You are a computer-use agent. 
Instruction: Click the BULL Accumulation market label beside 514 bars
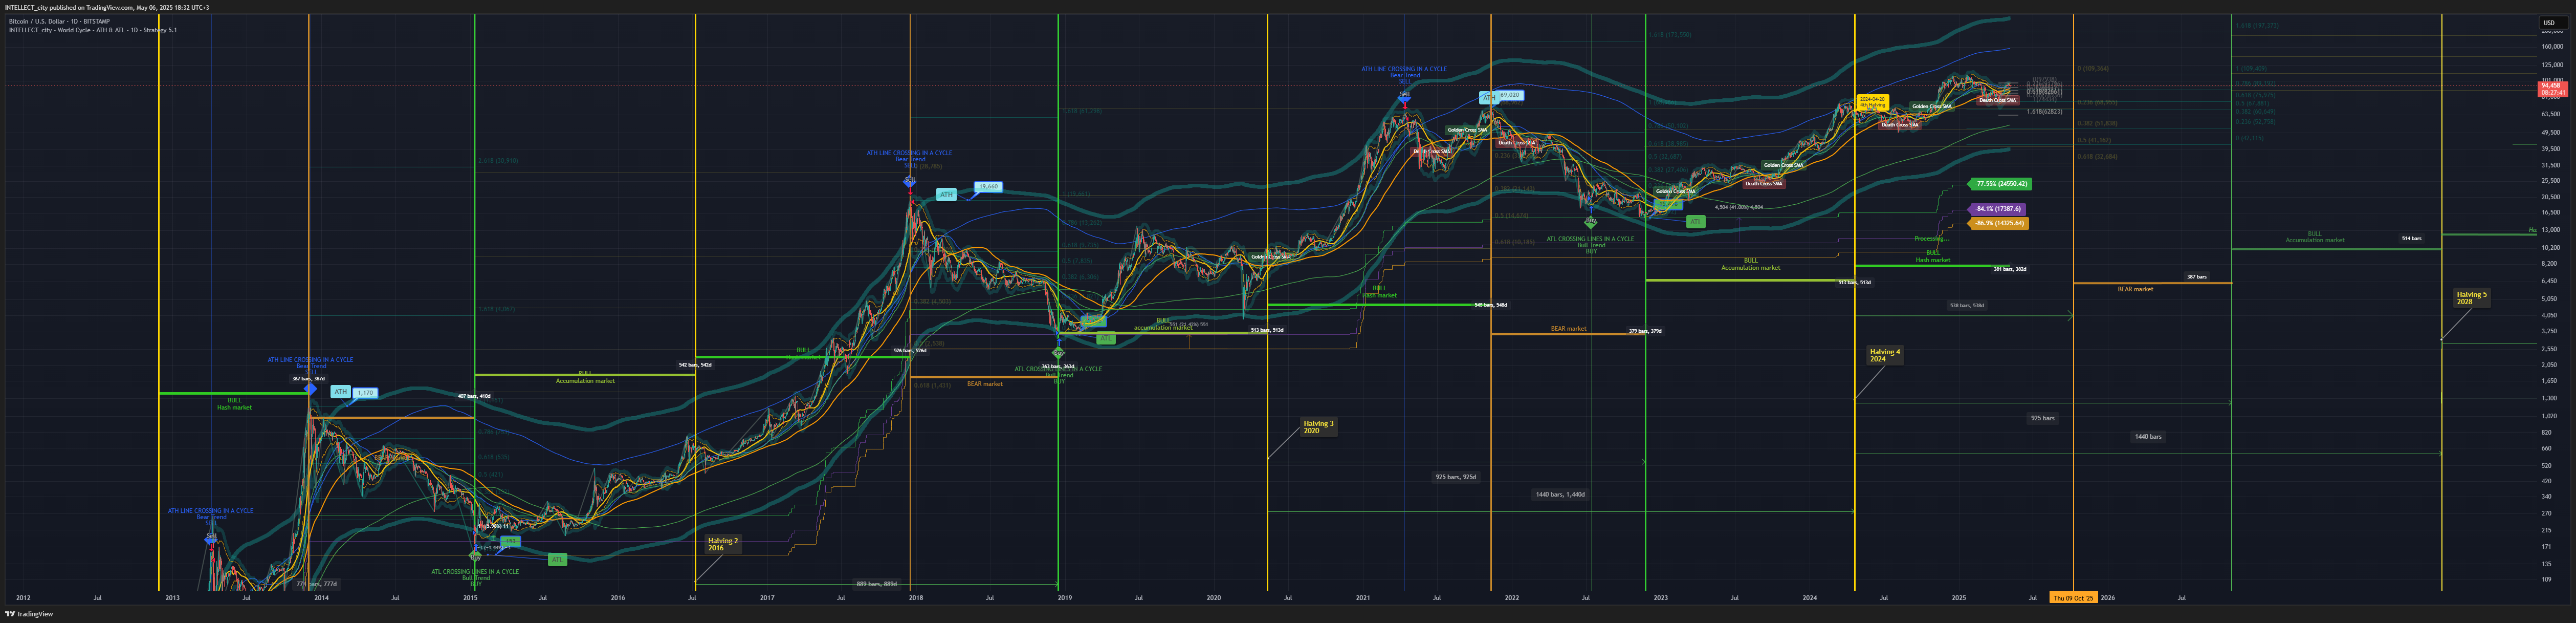(x=2315, y=237)
